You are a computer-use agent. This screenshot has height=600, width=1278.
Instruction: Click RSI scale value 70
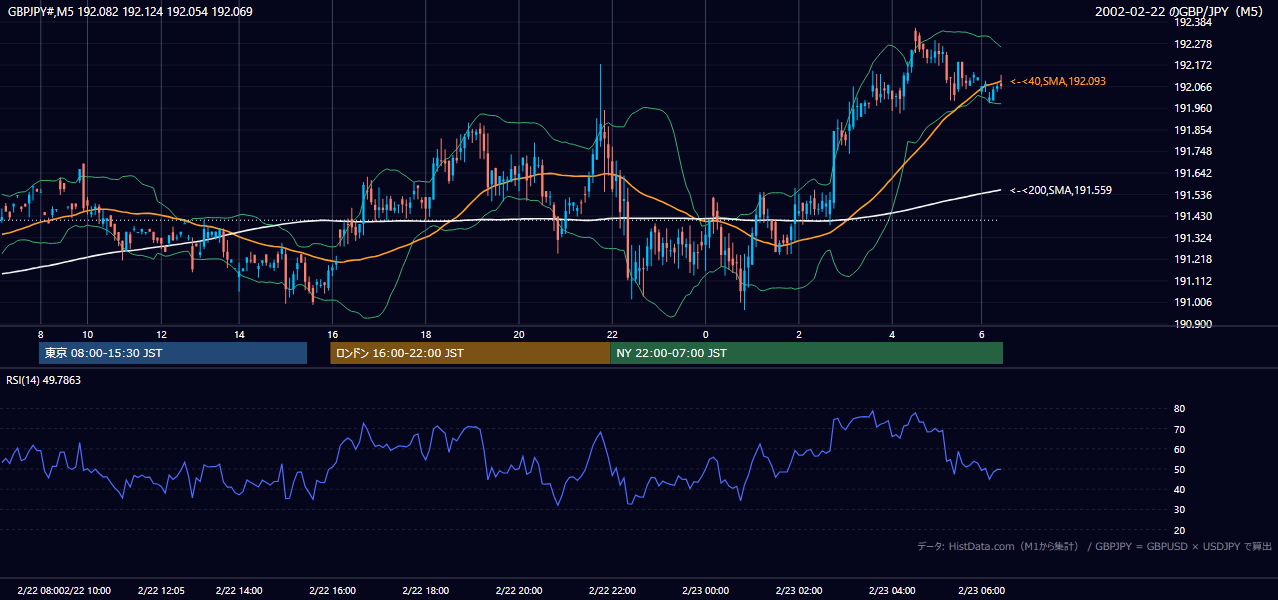click(1180, 429)
